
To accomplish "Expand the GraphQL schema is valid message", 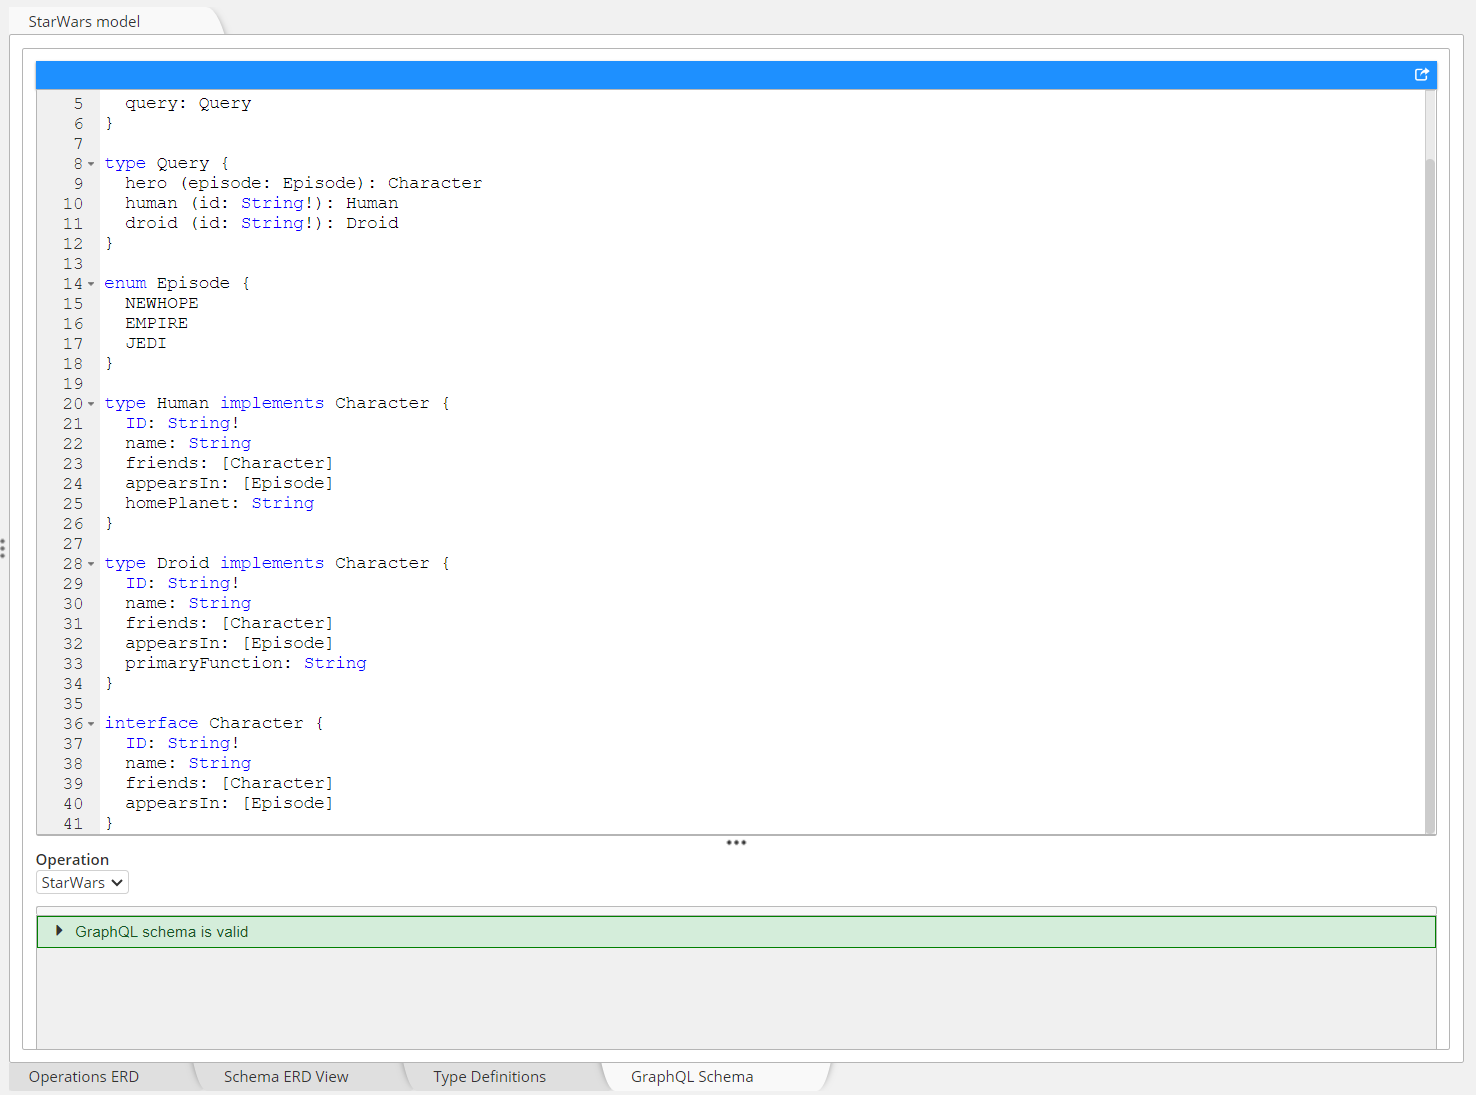I will (x=59, y=931).
